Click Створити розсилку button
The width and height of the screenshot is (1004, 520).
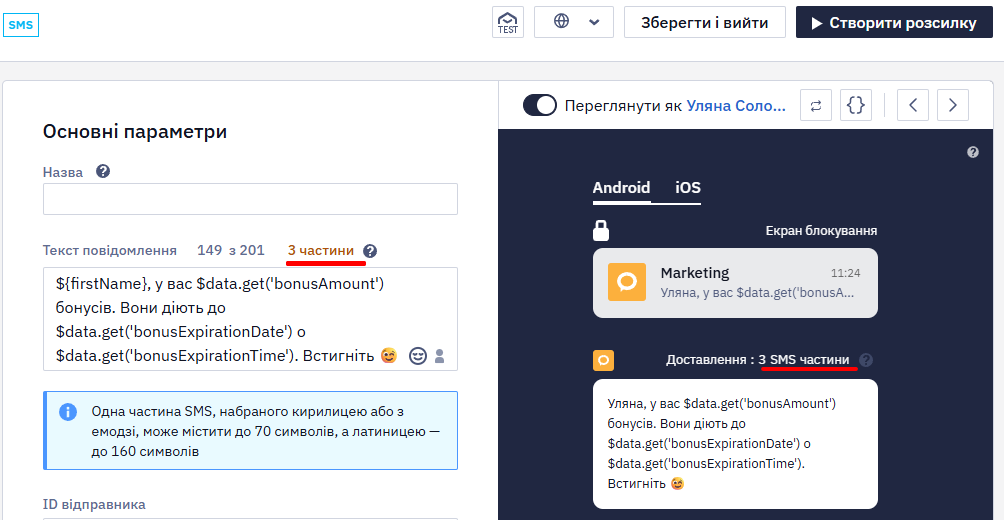point(895,22)
